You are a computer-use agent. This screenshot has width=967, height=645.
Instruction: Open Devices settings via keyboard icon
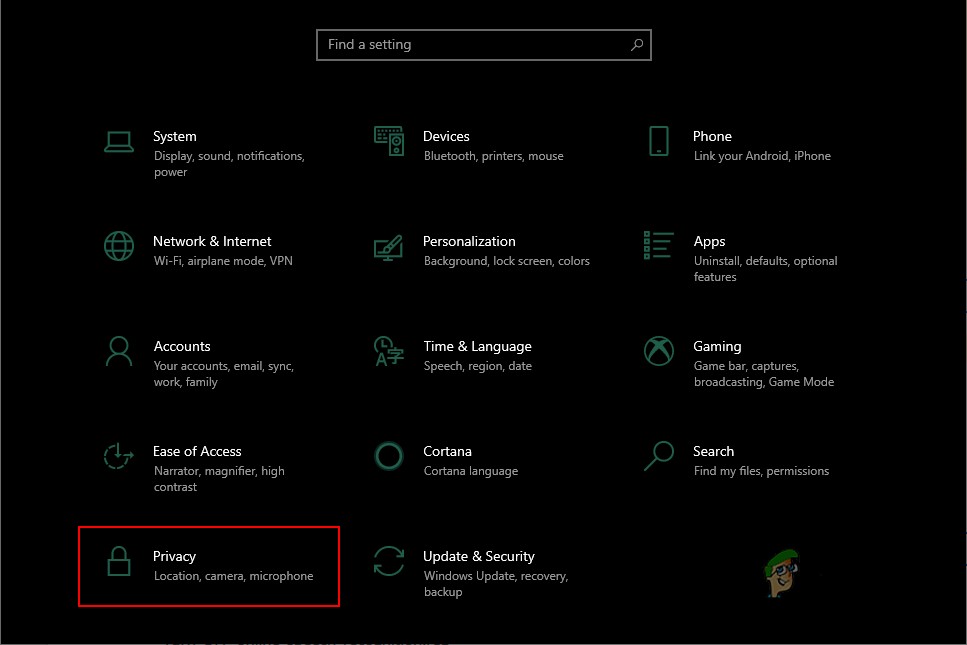tap(389, 141)
